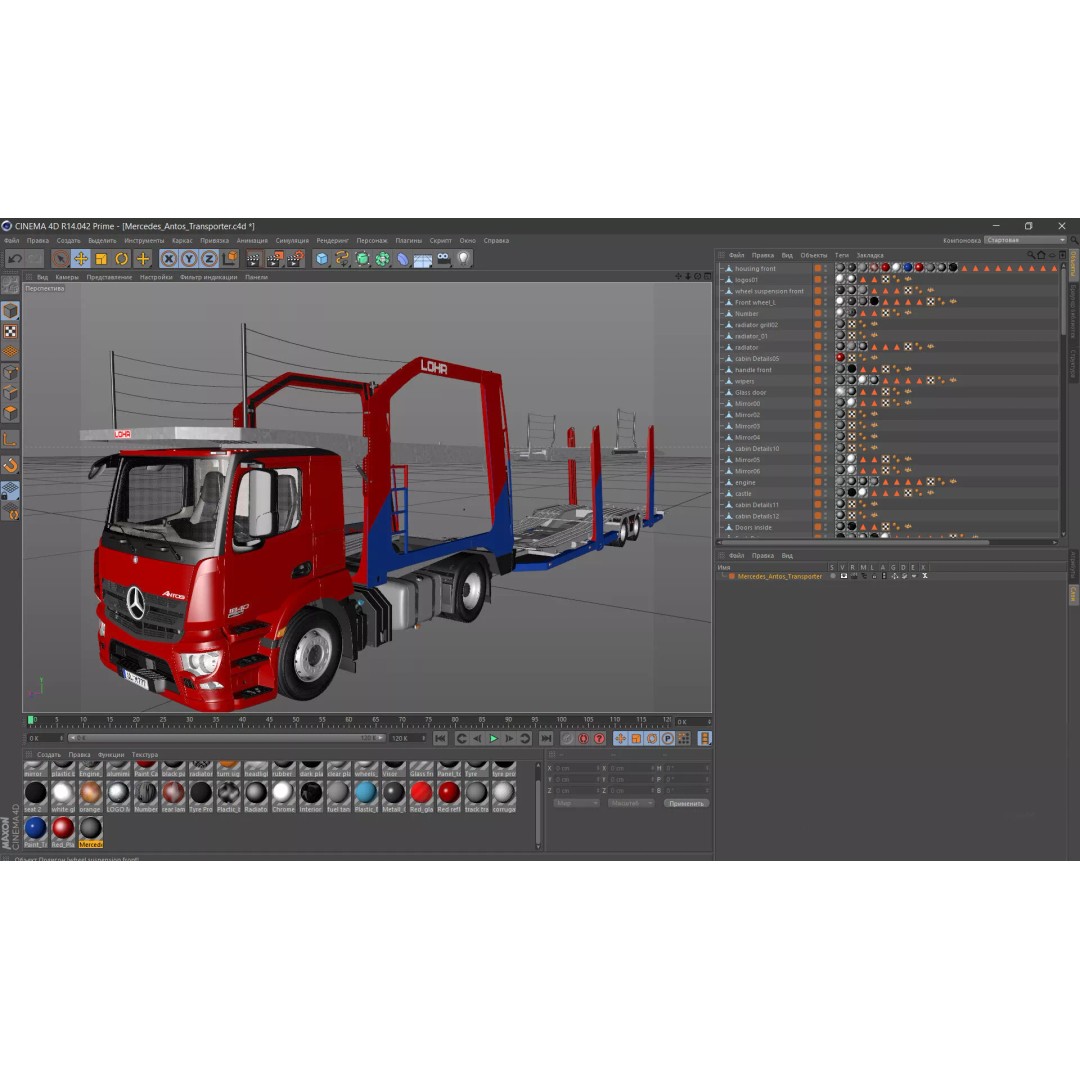
Task: Select the highlighted Mercedes material swatch
Action: (x=90, y=831)
